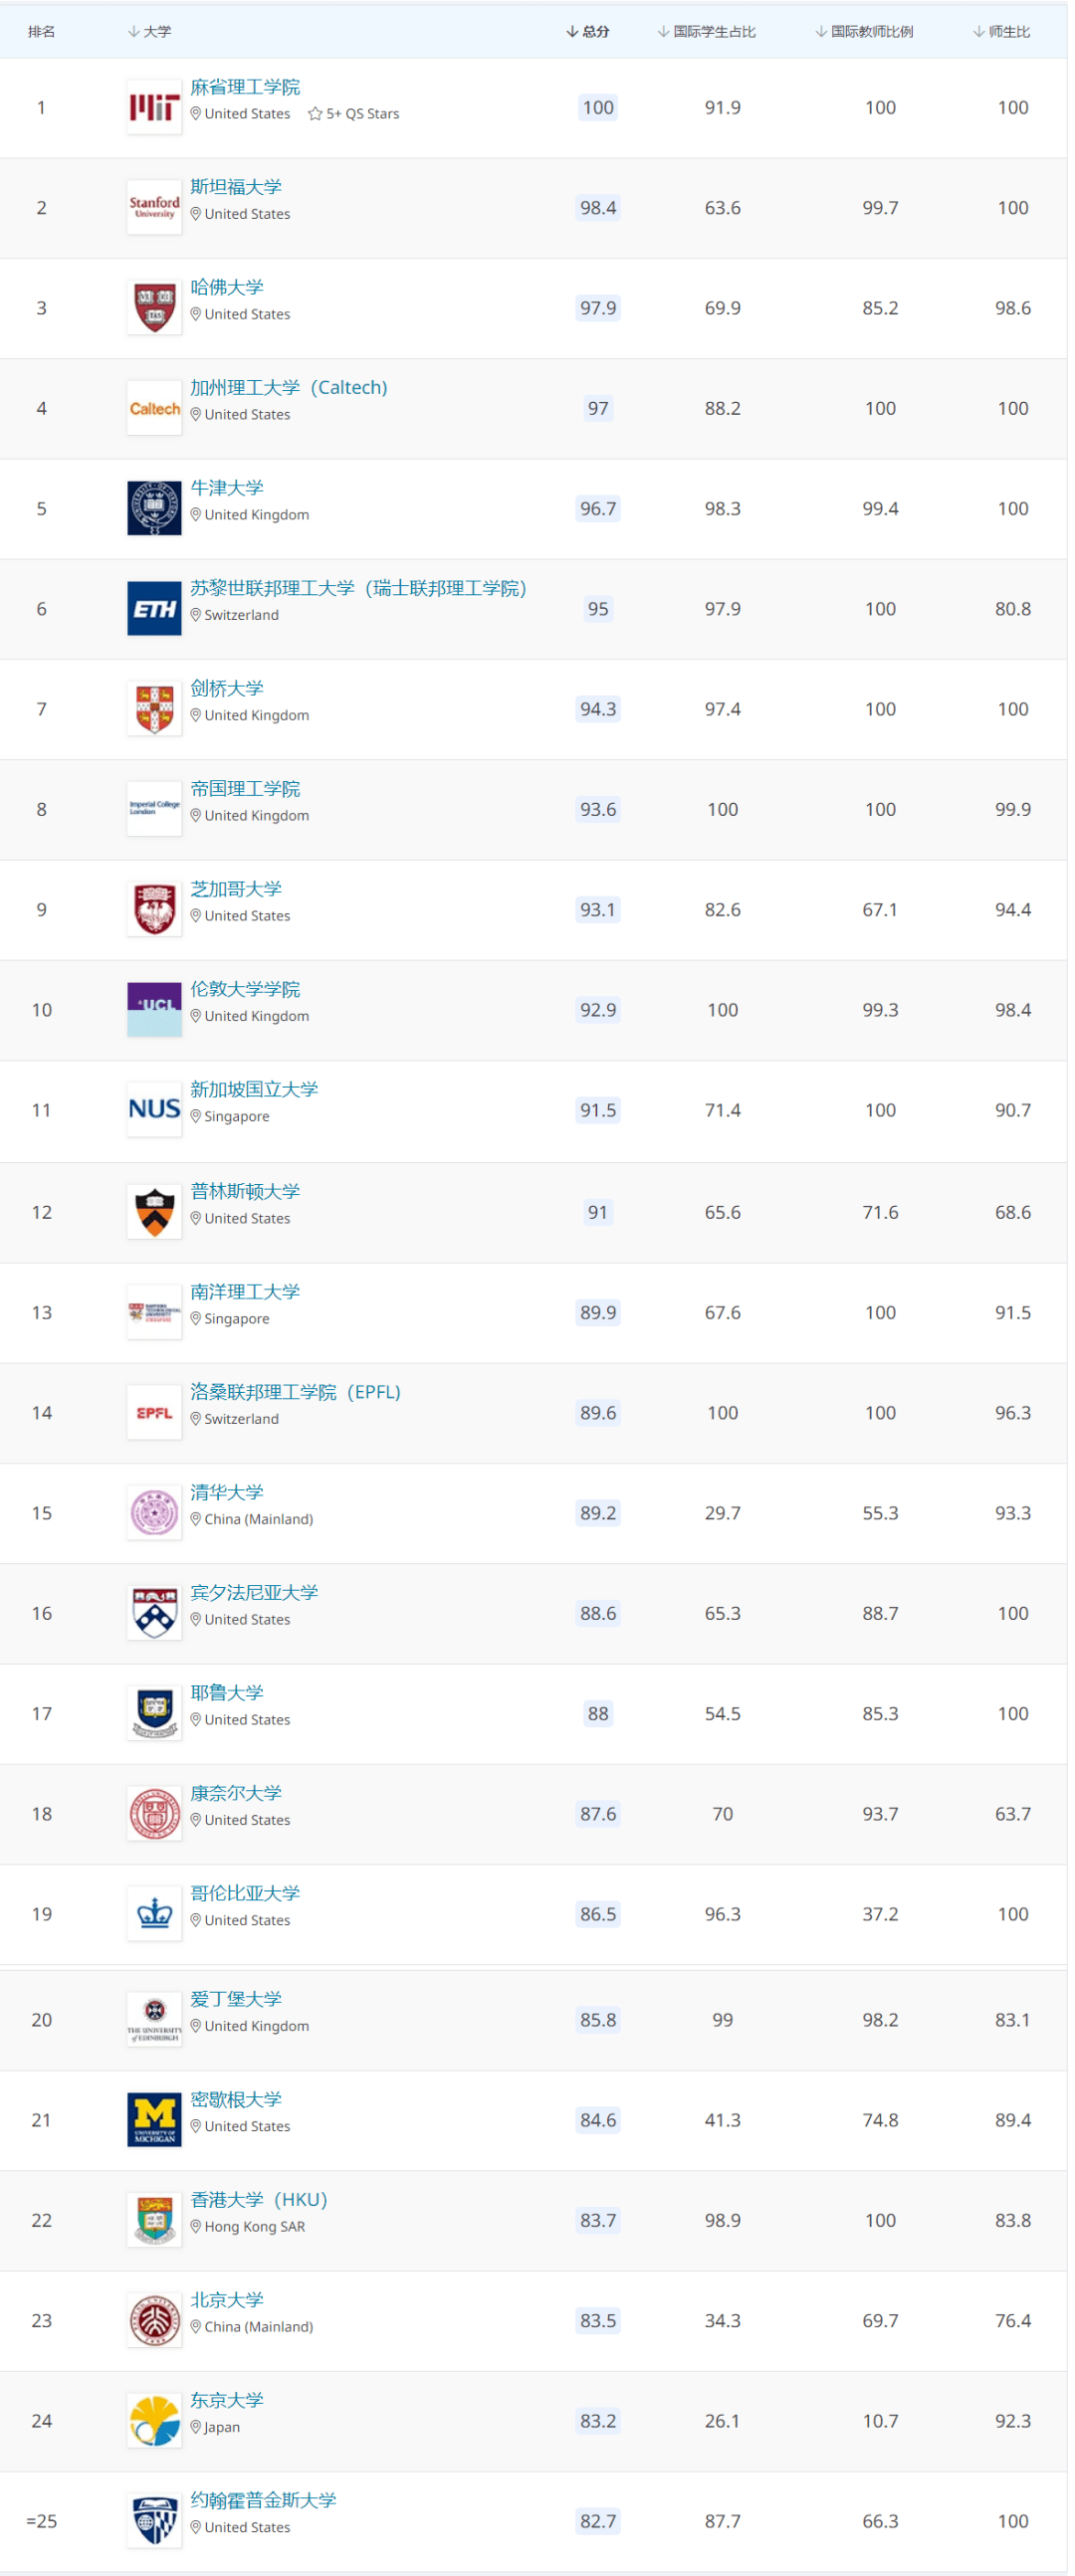Click the NUS logo
The image size is (1075, 2576).
[x=155, y=1111]
